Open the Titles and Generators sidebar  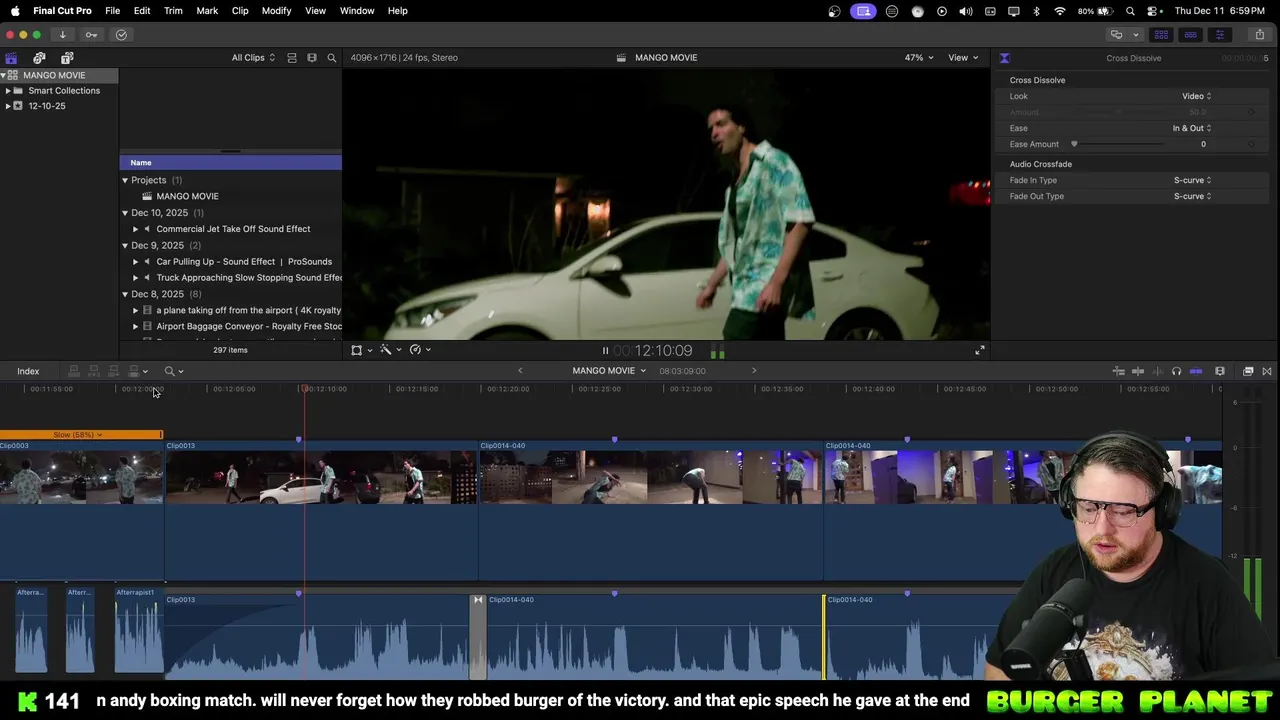[67, 58]
